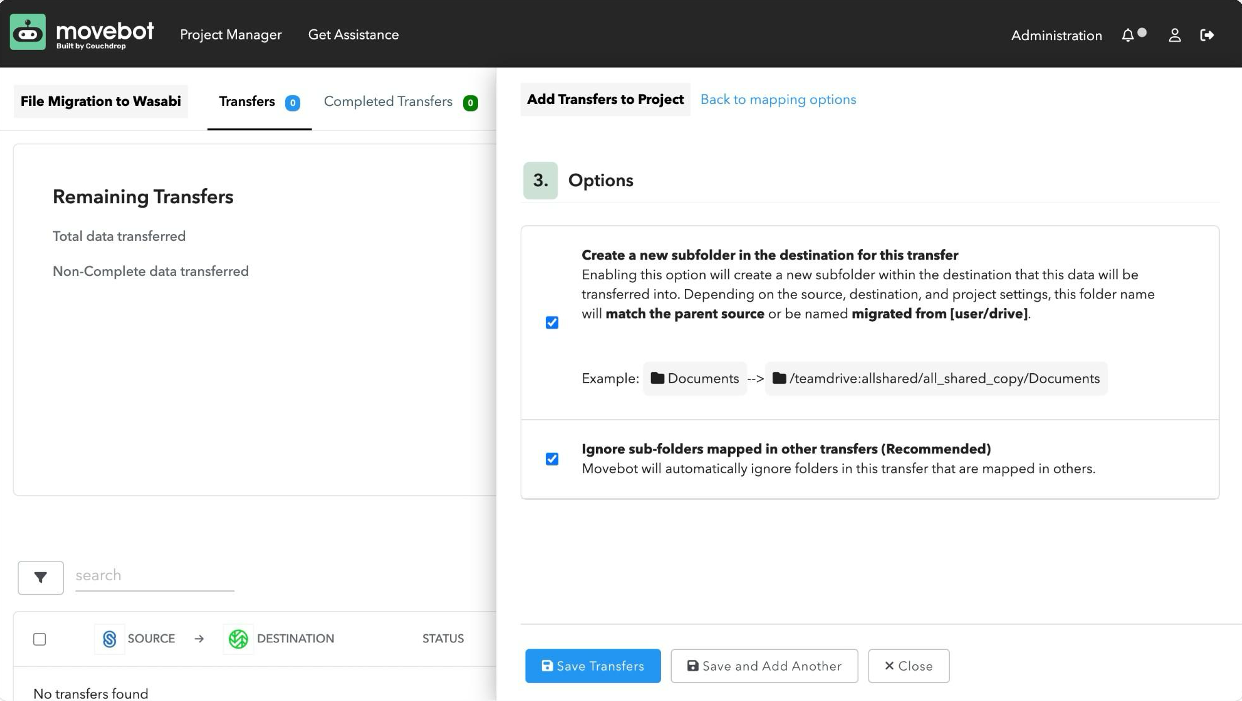The height and width of the screenshot is (701, 1242).
Task: Toggle the create new subfolder checkbox
Action: (552, 323)
